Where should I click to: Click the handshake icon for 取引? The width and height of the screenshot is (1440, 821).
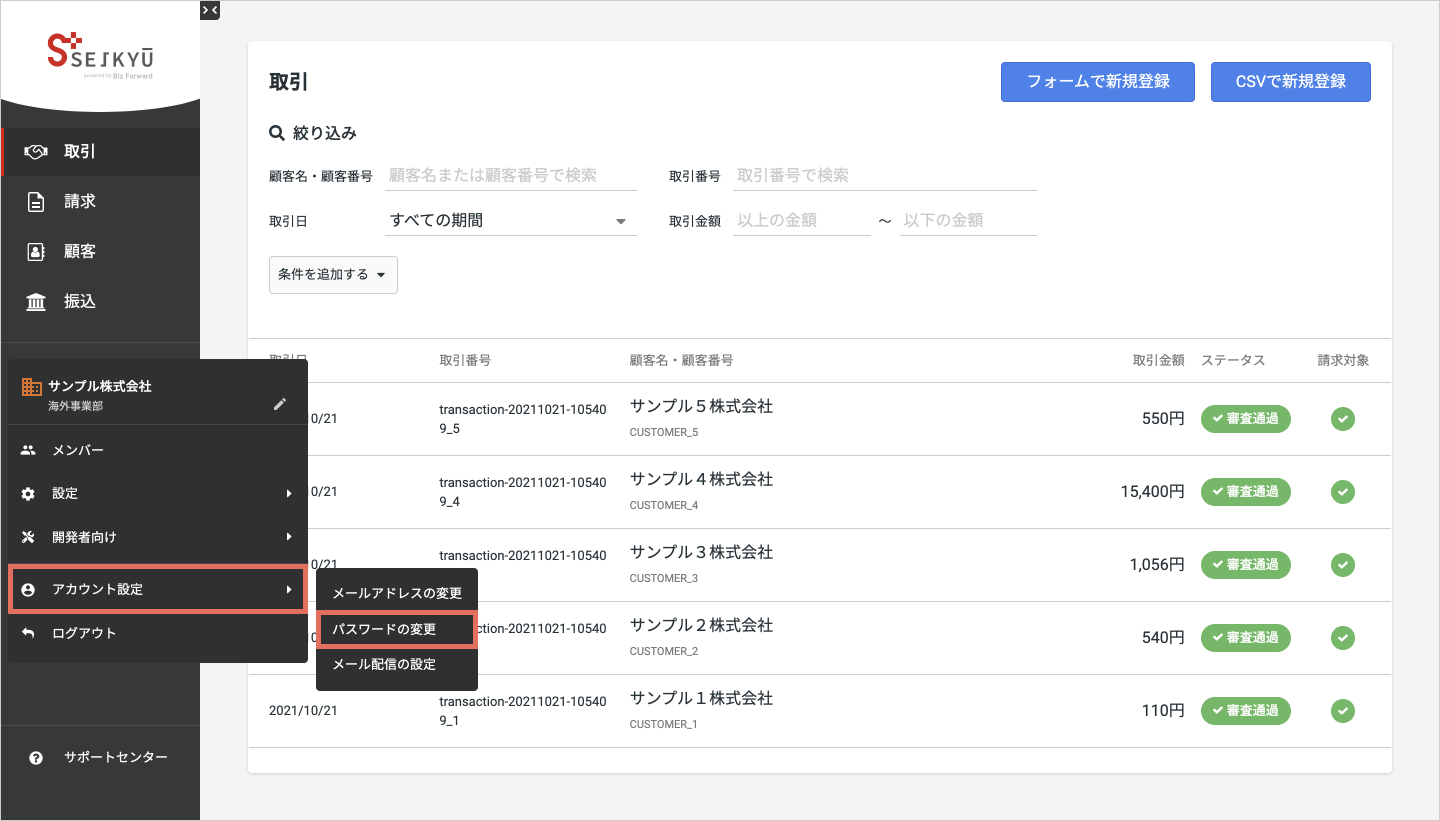tap(36, 152)
